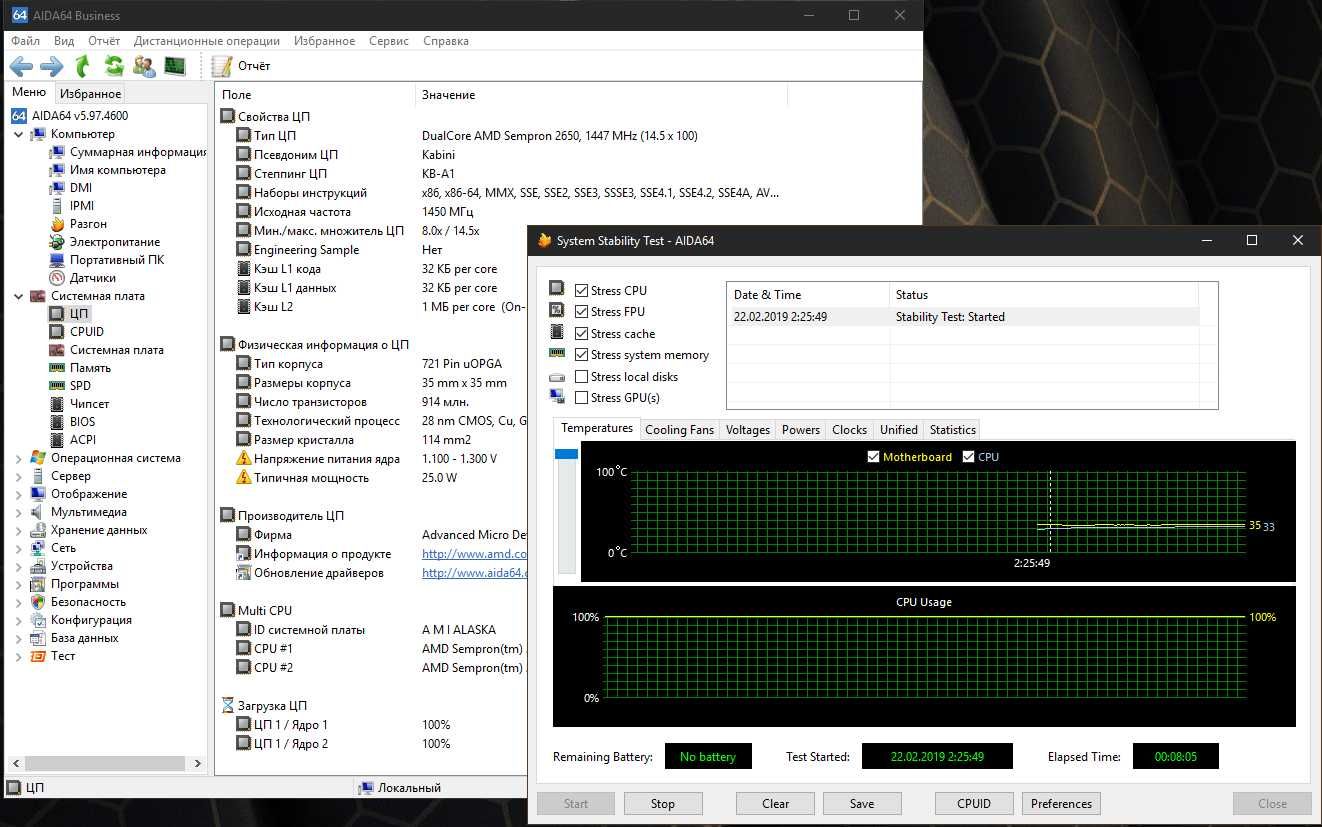1322x827 pixels.
Task: Open Разгон overclock tree item
Action: click(88, 224)
